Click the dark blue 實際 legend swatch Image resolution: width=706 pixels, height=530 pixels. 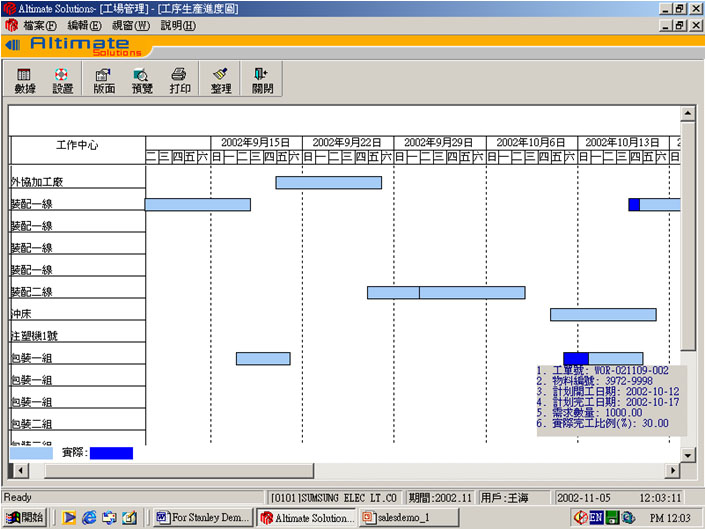[x=110, y=453]
